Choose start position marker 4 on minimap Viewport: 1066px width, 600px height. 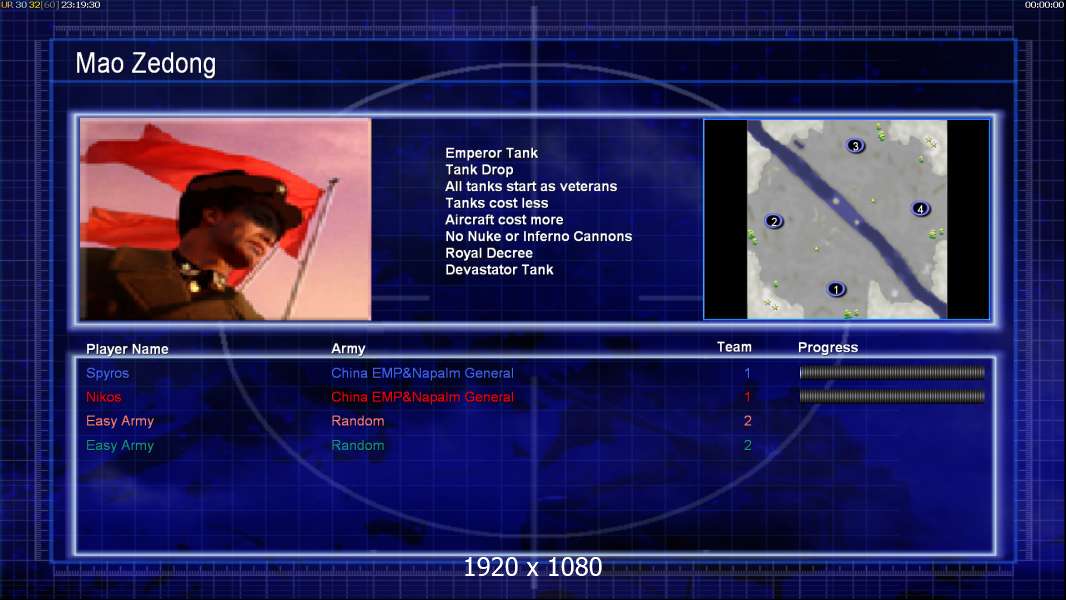tap(920, 209)
